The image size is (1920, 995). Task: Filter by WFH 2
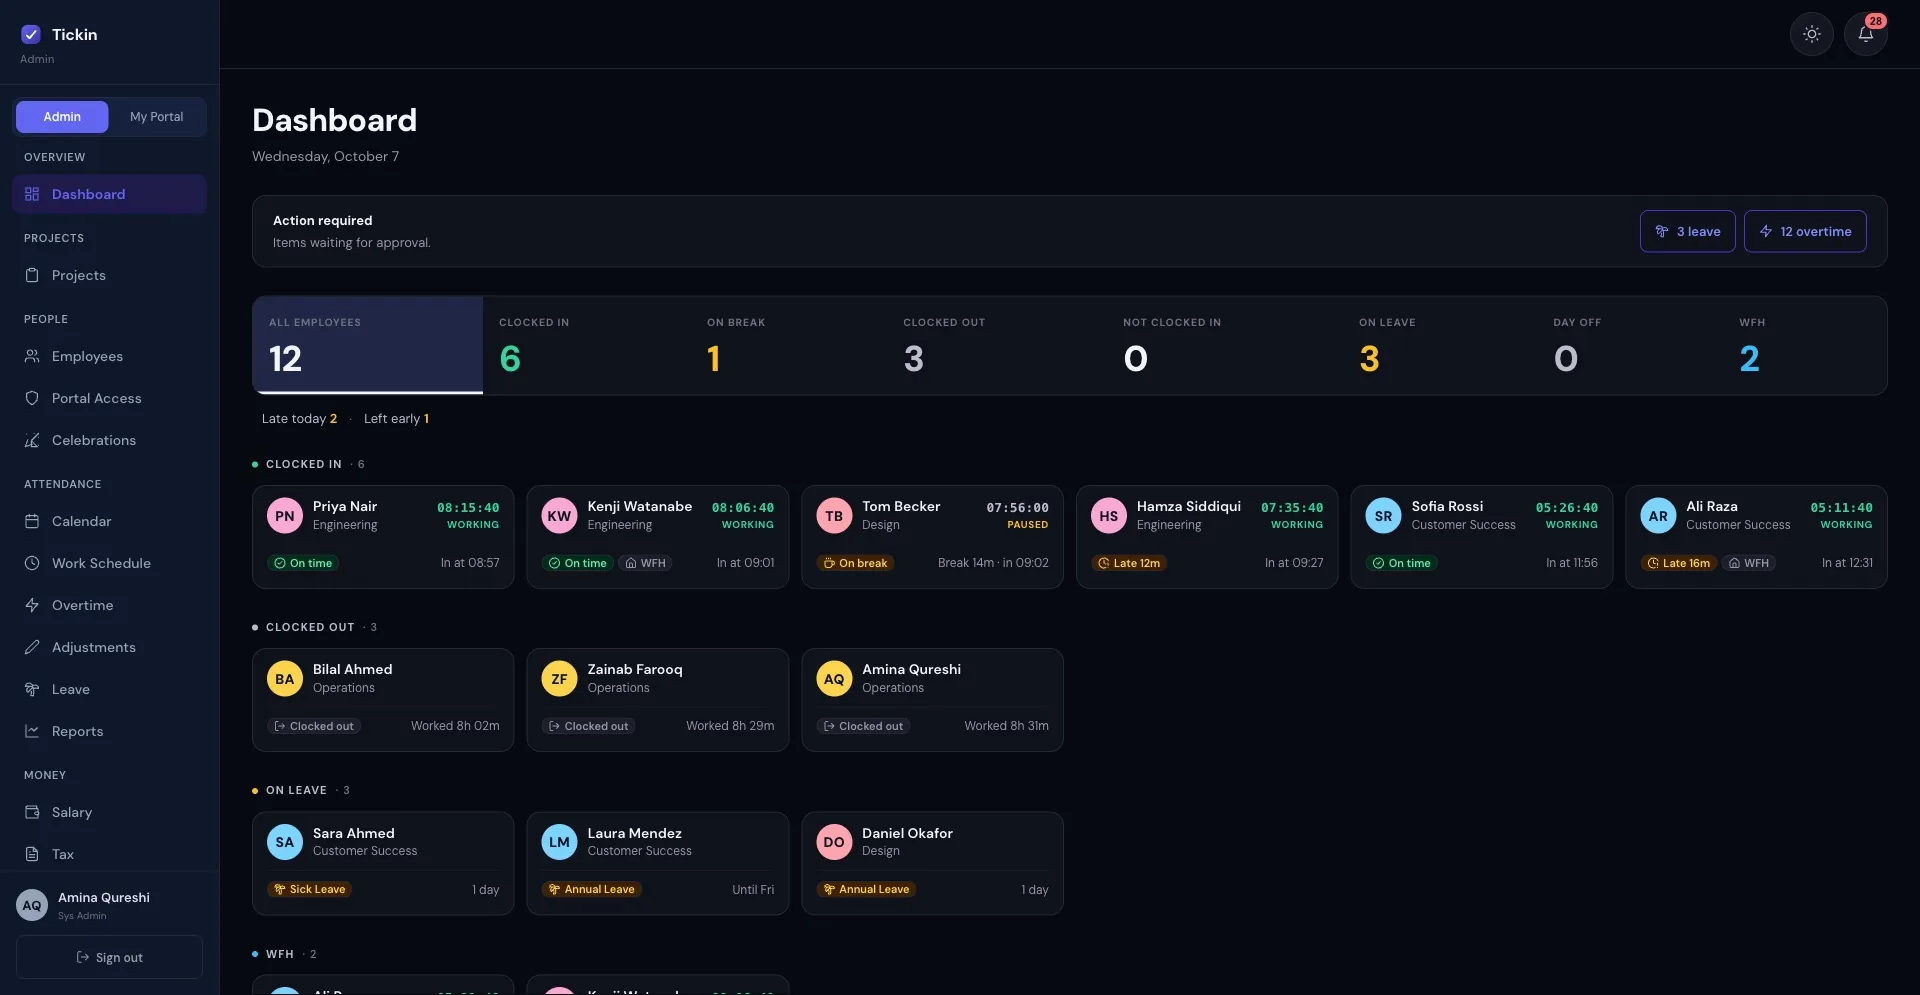1805,345
